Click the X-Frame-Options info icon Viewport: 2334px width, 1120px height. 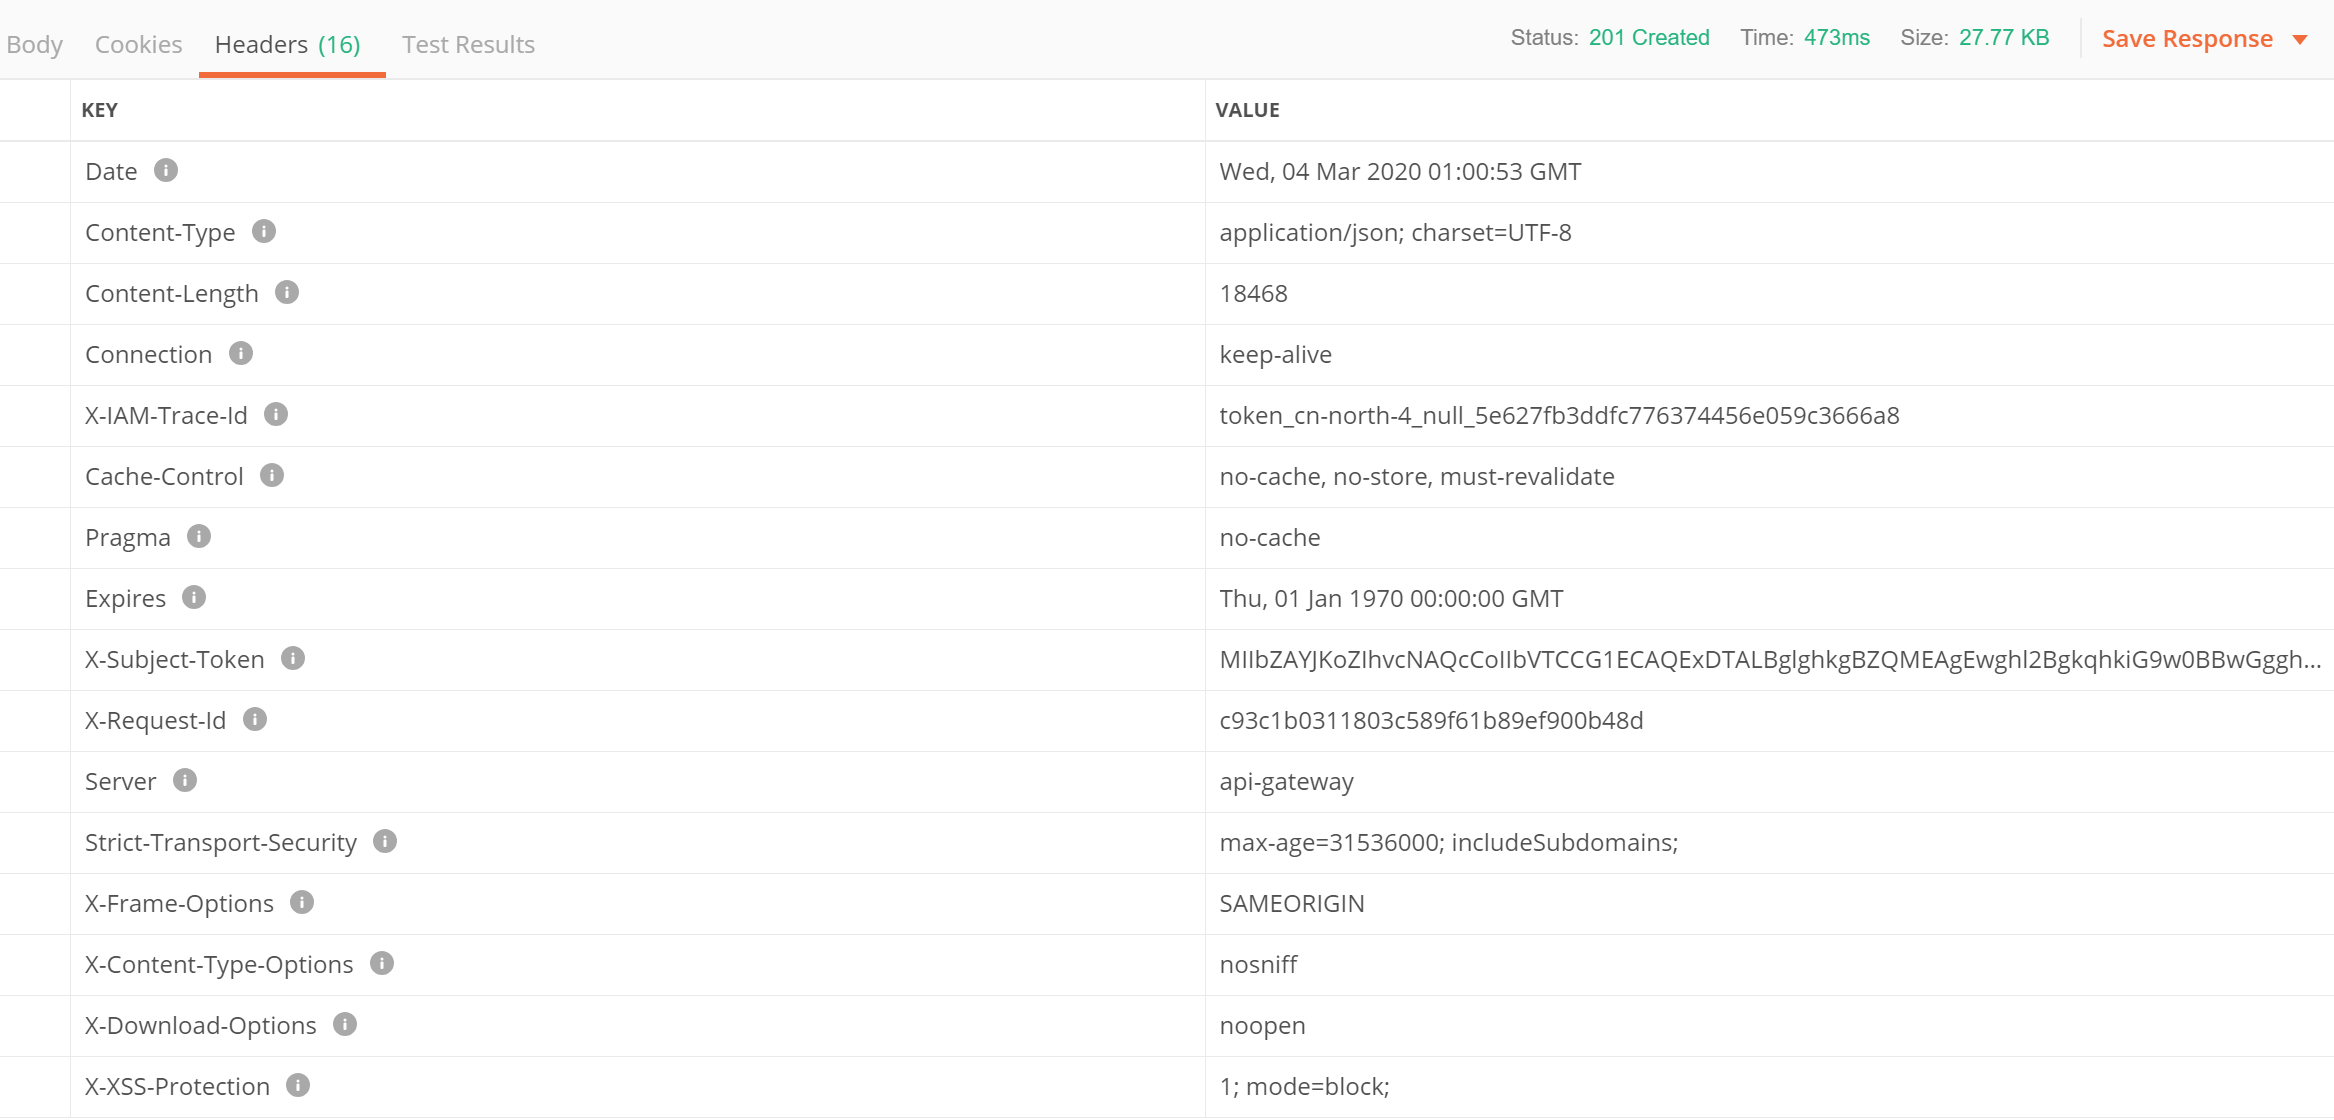pyautogui.click(x=302, y=902)
